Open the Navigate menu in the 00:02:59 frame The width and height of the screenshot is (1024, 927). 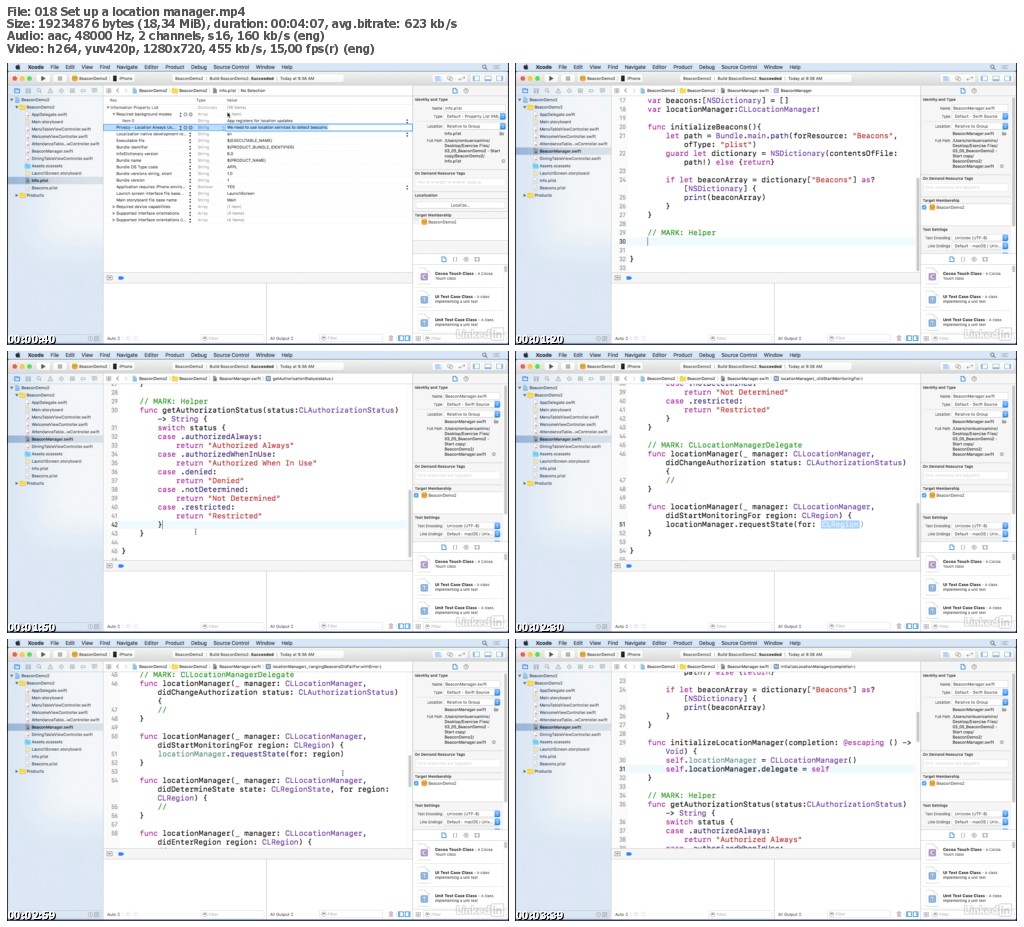(127, 643)
